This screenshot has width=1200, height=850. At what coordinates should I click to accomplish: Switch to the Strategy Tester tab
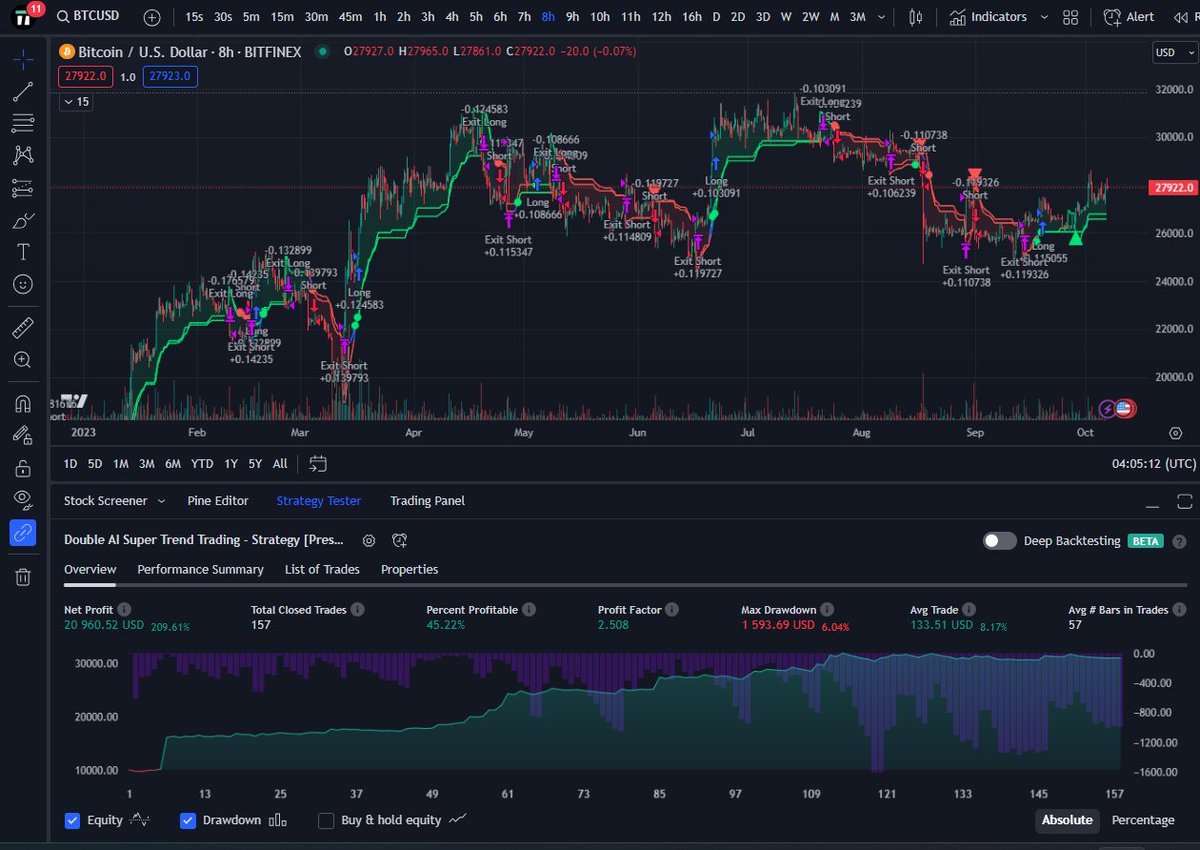[319, 501]
